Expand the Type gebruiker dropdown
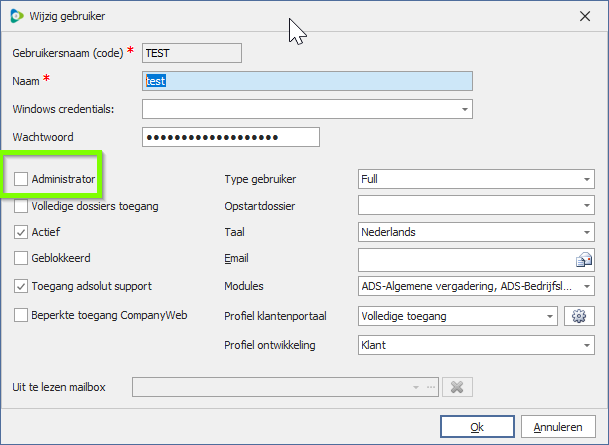Viewport: 609px width, 445px height. pos(586,180)
